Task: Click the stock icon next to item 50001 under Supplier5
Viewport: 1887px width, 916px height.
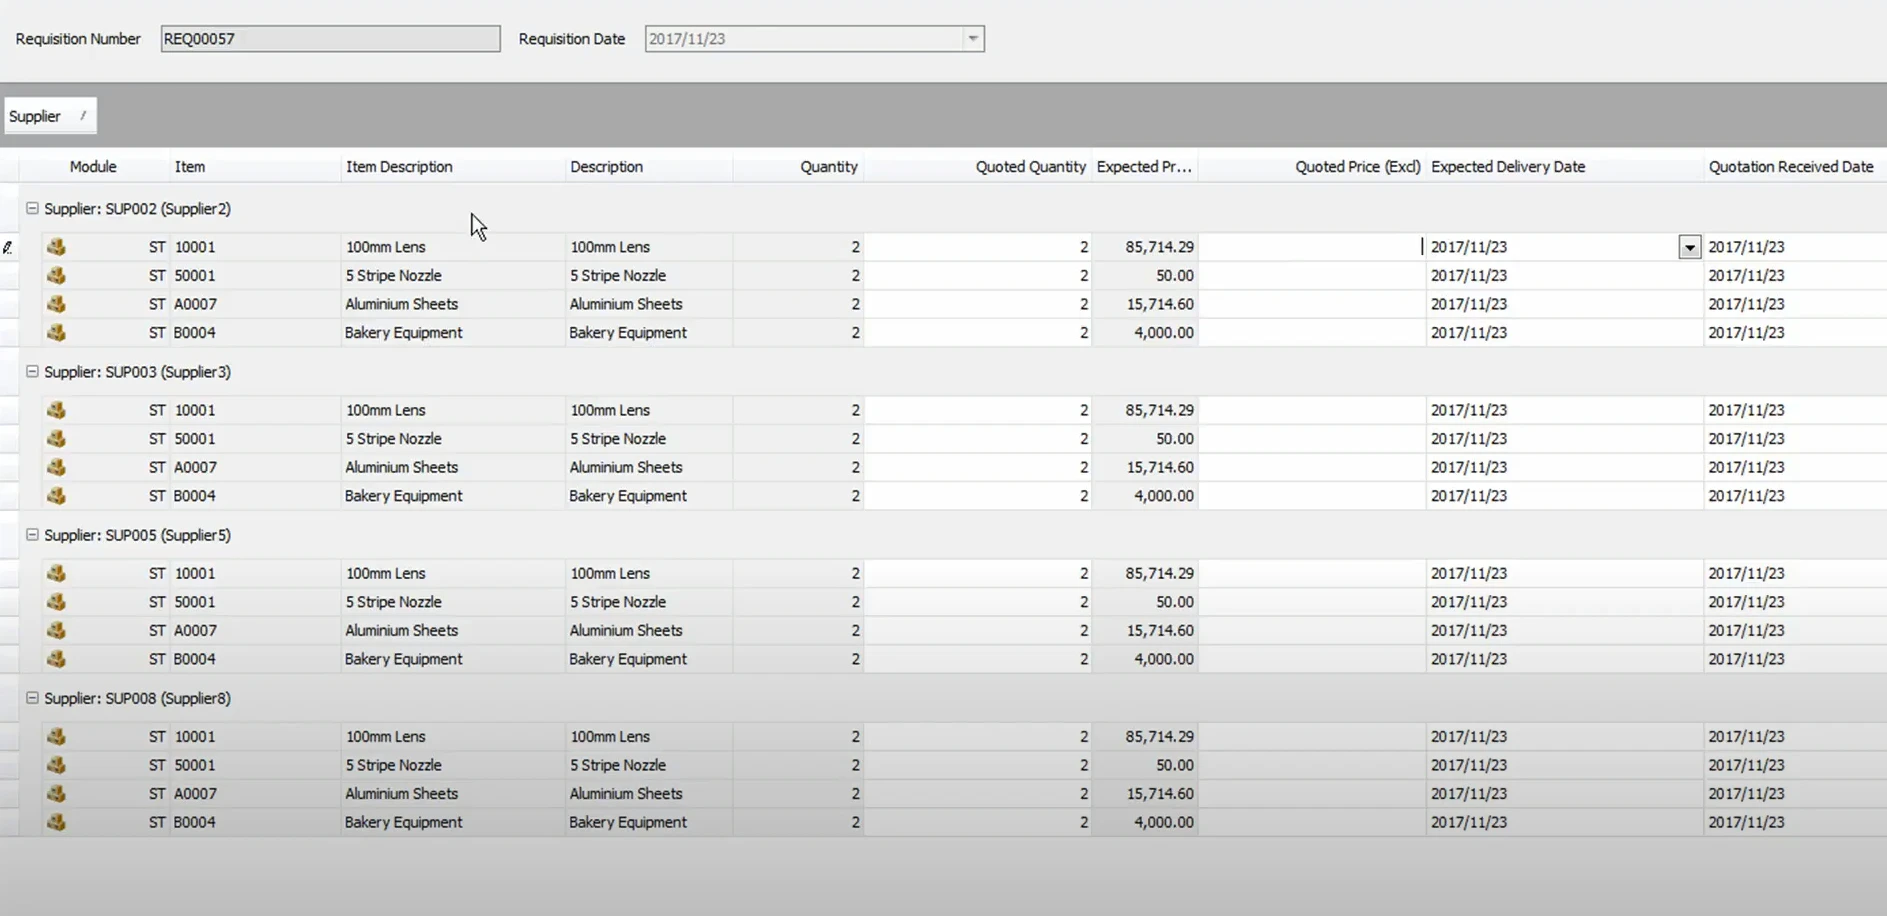Action: coord(56,602)
